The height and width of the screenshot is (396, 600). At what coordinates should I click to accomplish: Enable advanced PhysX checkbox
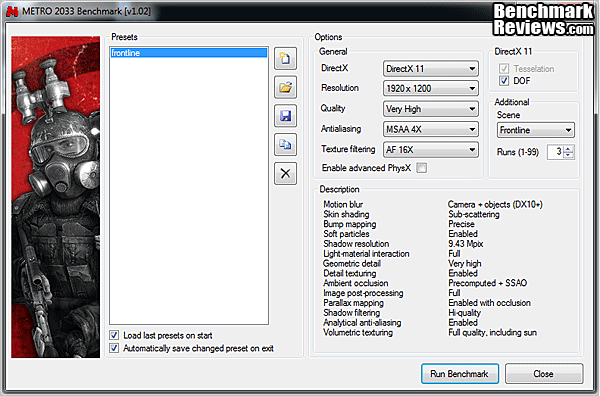tap(422, 168)
